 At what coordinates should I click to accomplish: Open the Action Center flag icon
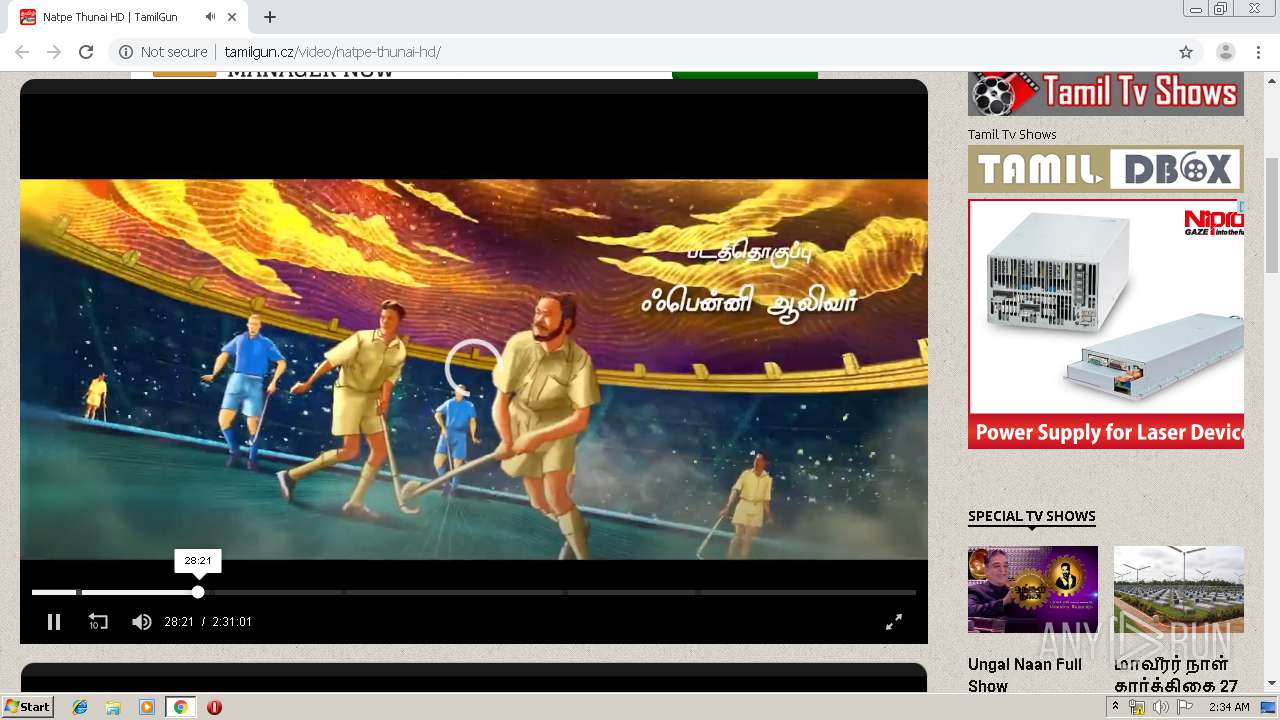[1184, 707]
